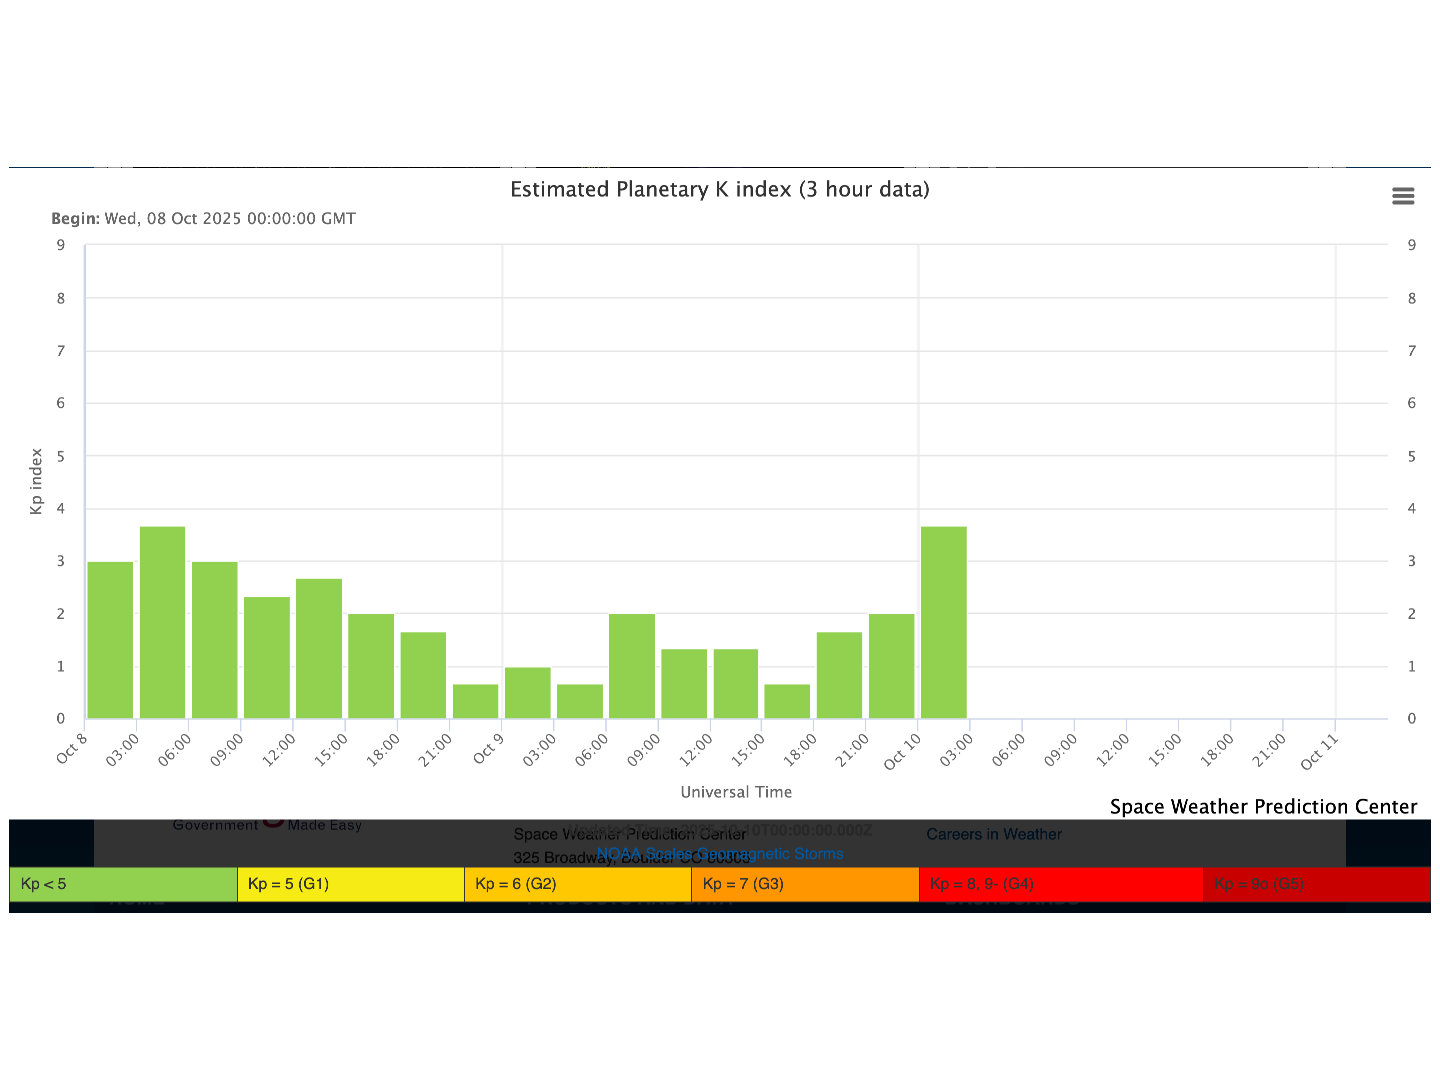Open the Careers in Weather link

993,834
